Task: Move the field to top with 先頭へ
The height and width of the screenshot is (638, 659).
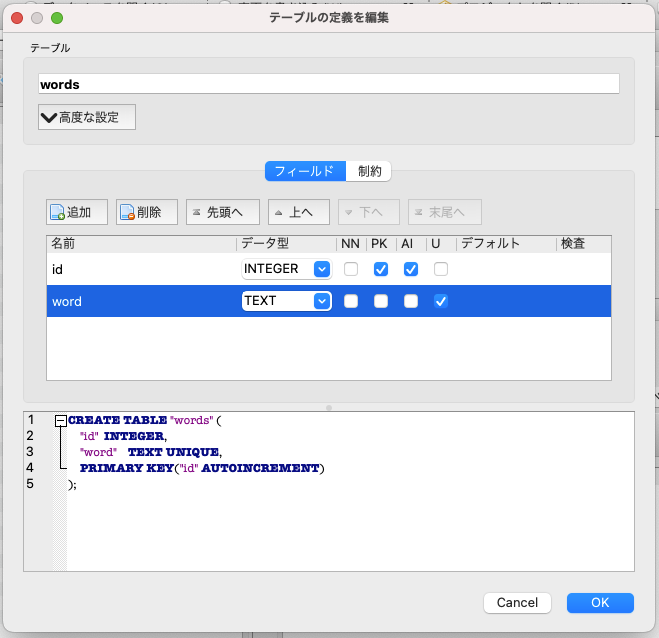Action: [223, 212]
